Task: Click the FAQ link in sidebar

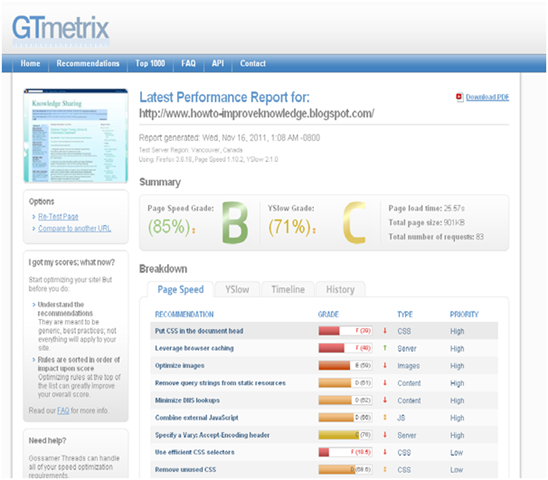Action: [x=63, y=410]
